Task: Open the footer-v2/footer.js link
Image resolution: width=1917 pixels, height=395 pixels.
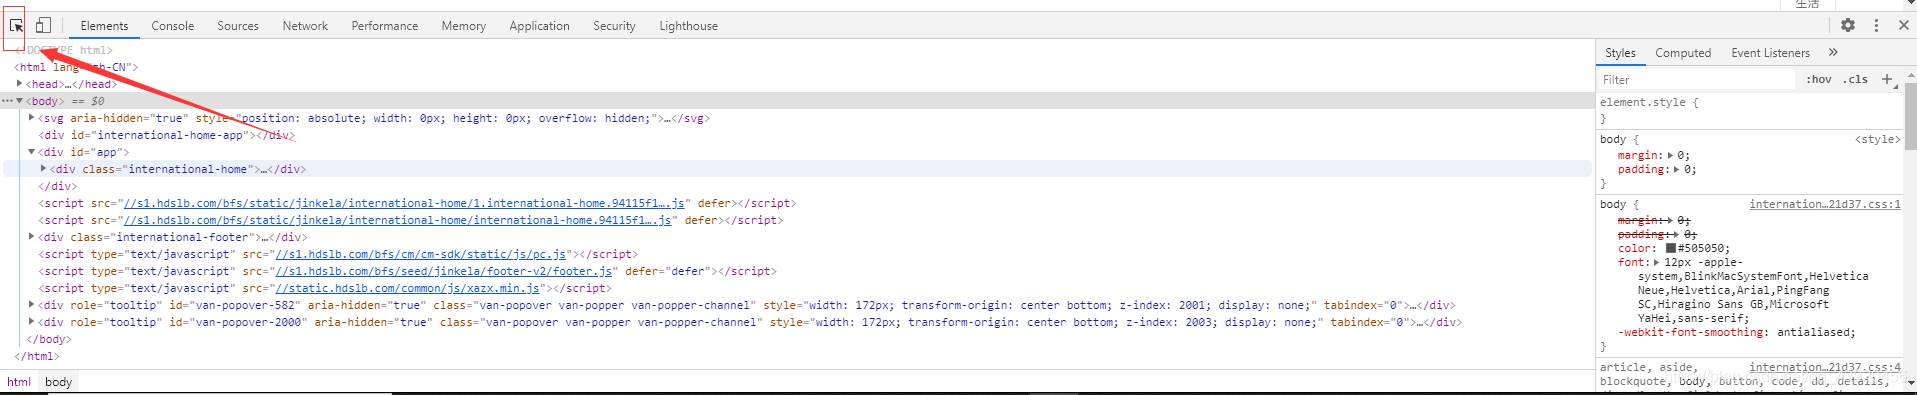Action: point(444,271)
